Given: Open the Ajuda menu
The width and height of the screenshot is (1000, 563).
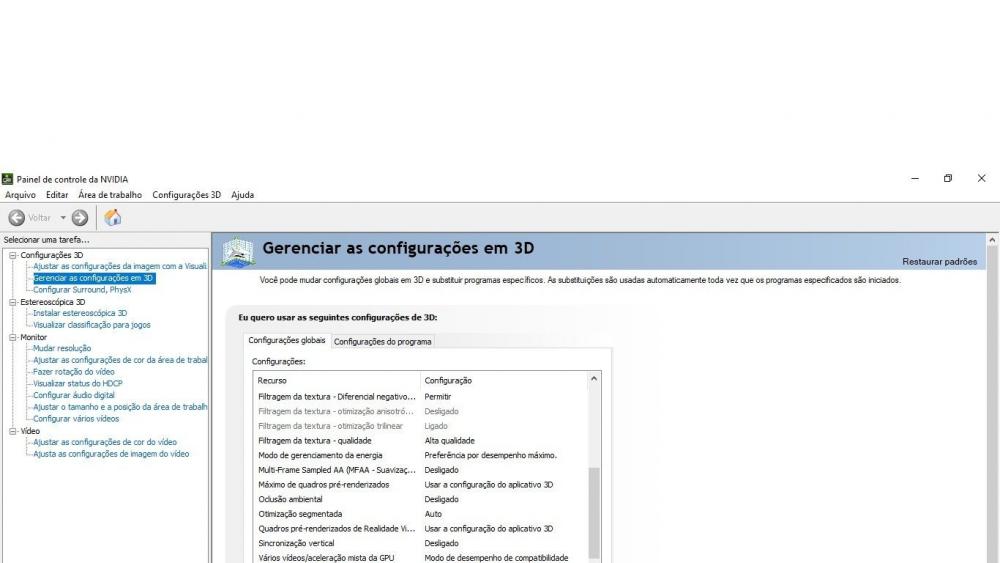Looking at the screenshot, I should [x=242, y=195].
